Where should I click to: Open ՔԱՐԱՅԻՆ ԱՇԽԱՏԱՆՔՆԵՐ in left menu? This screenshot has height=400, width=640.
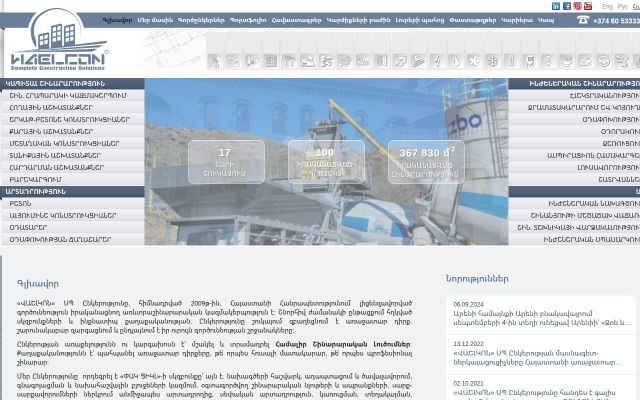pyautogui.click(x=72, y=131)
